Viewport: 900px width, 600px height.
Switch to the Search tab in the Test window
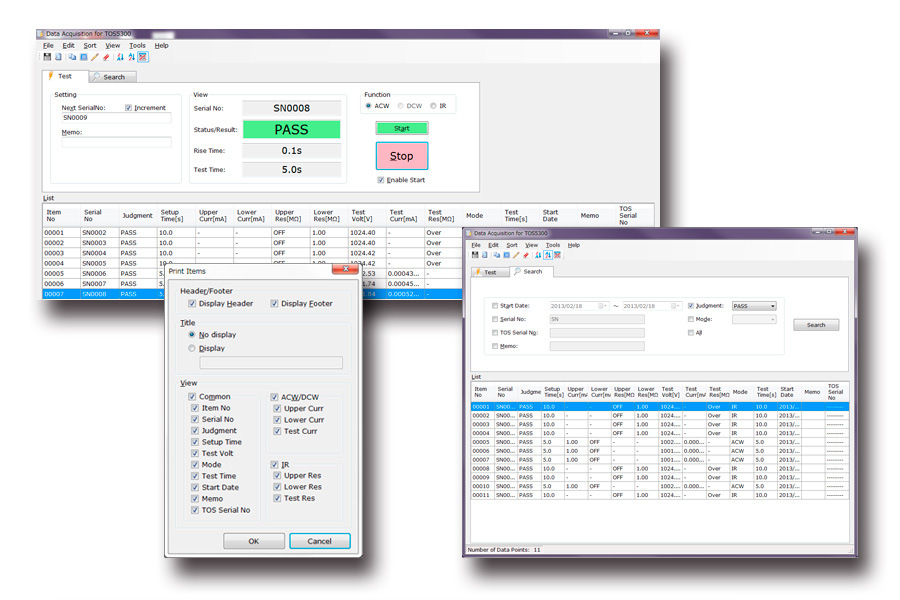pyautogui.click(x=112, y=77)
